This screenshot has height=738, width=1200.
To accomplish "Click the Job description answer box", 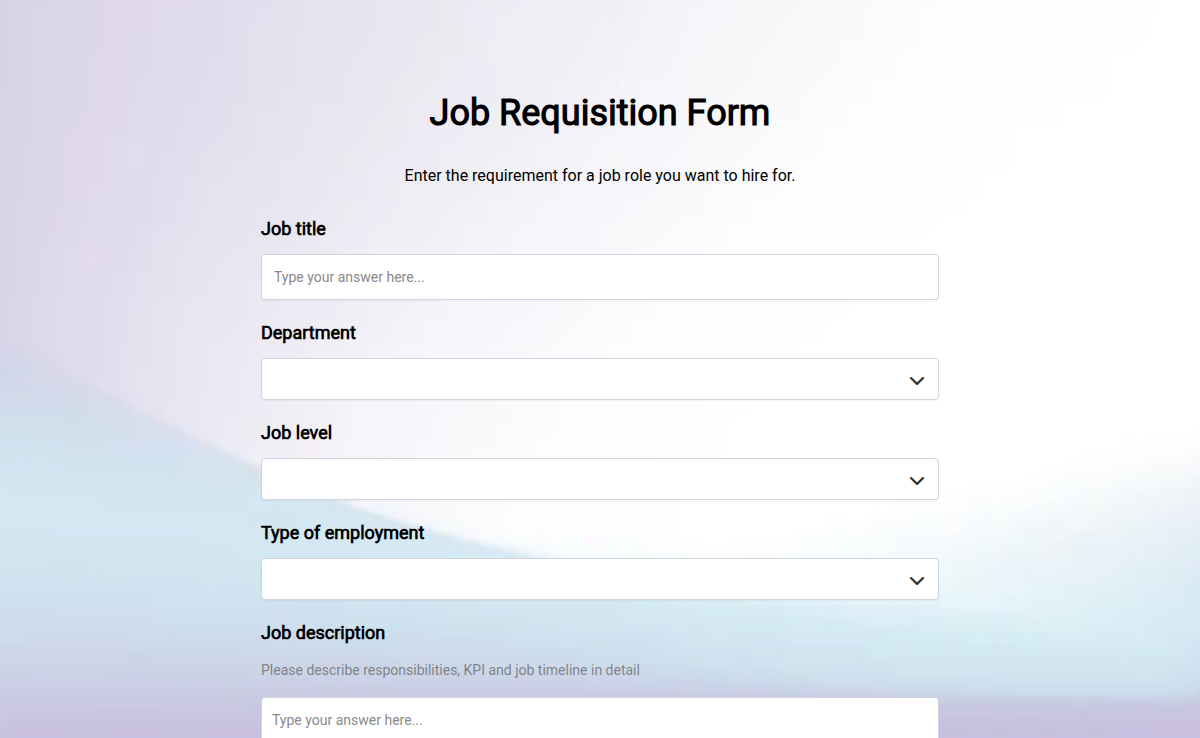I will pos(600,719).
